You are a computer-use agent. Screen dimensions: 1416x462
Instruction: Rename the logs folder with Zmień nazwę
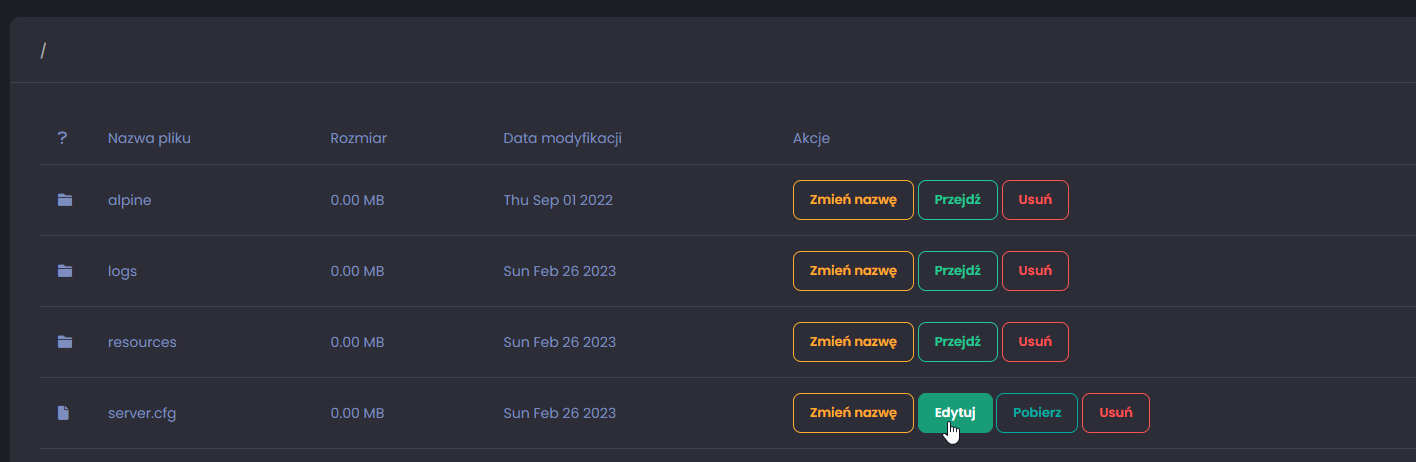click(x=853, y=271)
